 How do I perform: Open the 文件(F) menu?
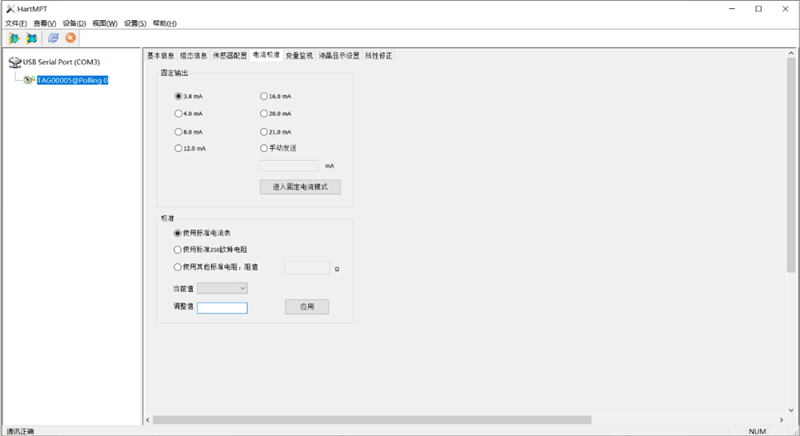coord(16,23)
